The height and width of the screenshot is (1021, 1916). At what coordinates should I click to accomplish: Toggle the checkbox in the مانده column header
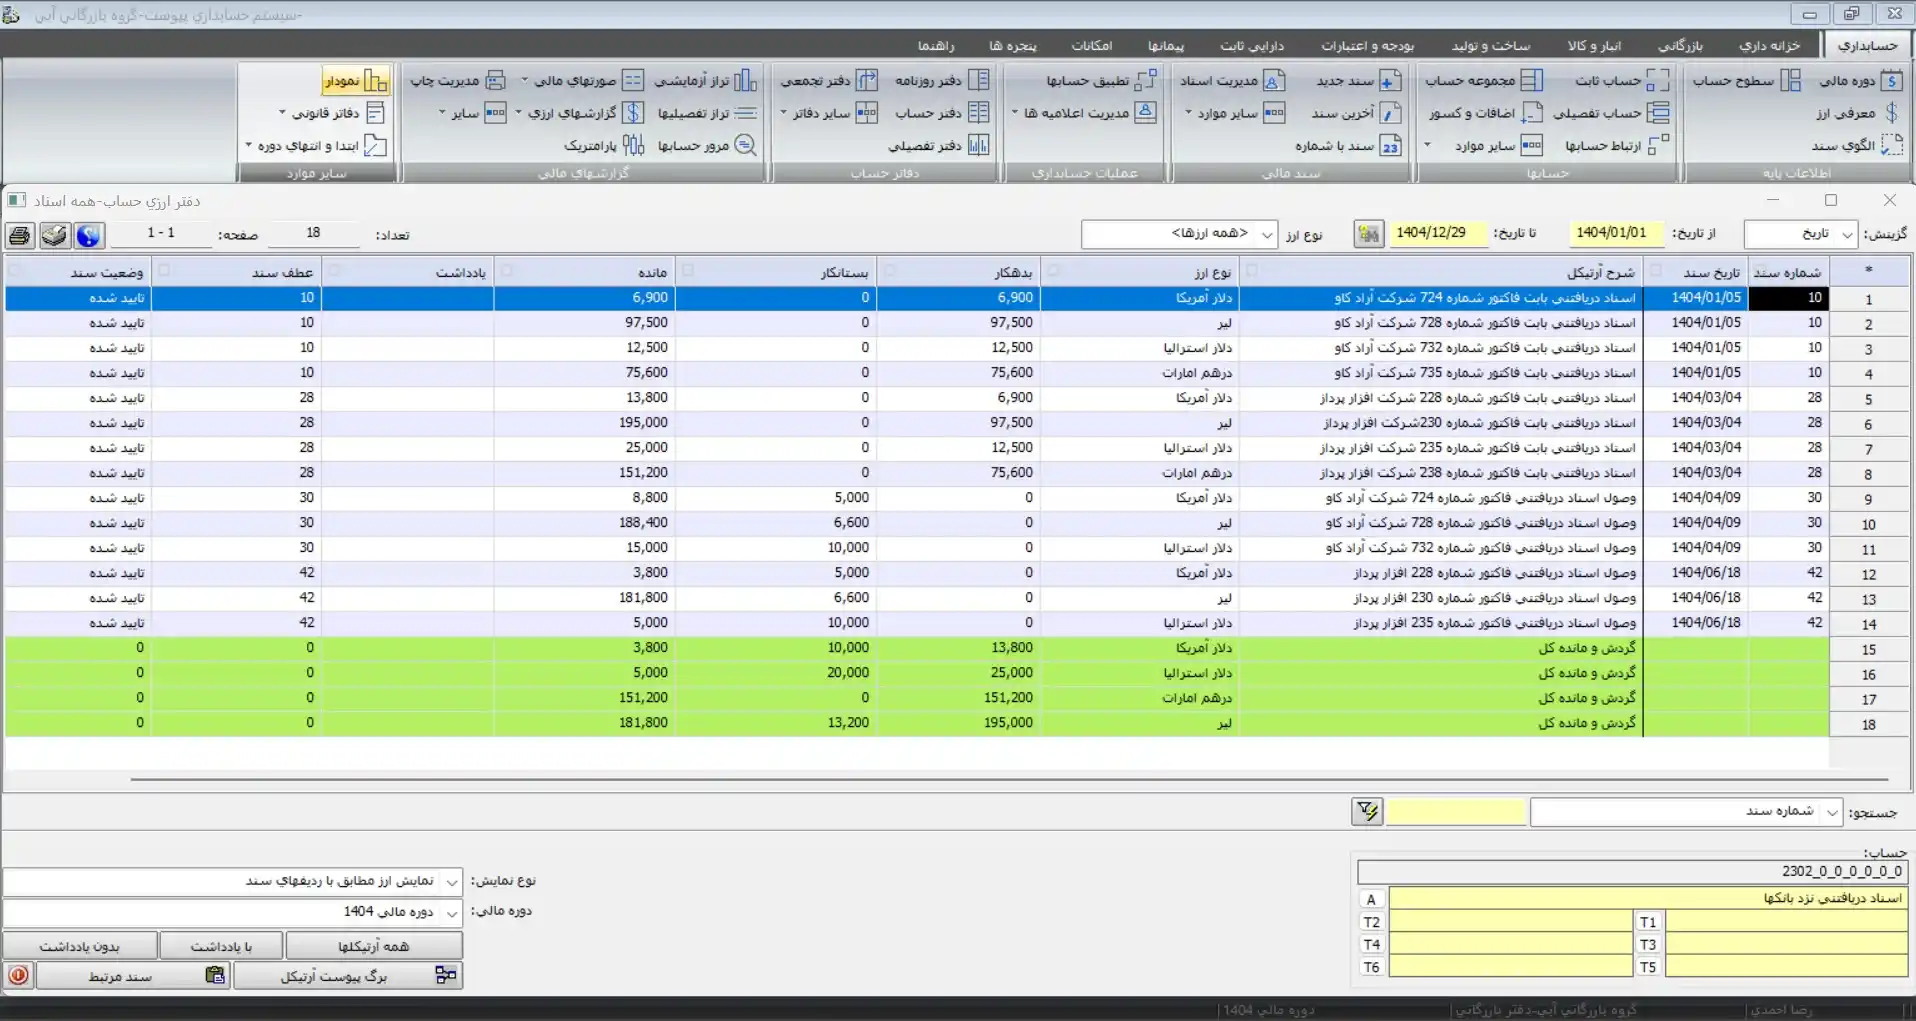point(688,271)
